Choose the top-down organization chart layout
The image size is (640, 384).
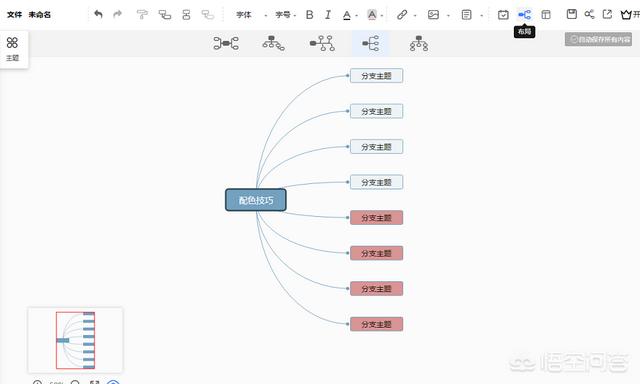(x=419, y=43)
